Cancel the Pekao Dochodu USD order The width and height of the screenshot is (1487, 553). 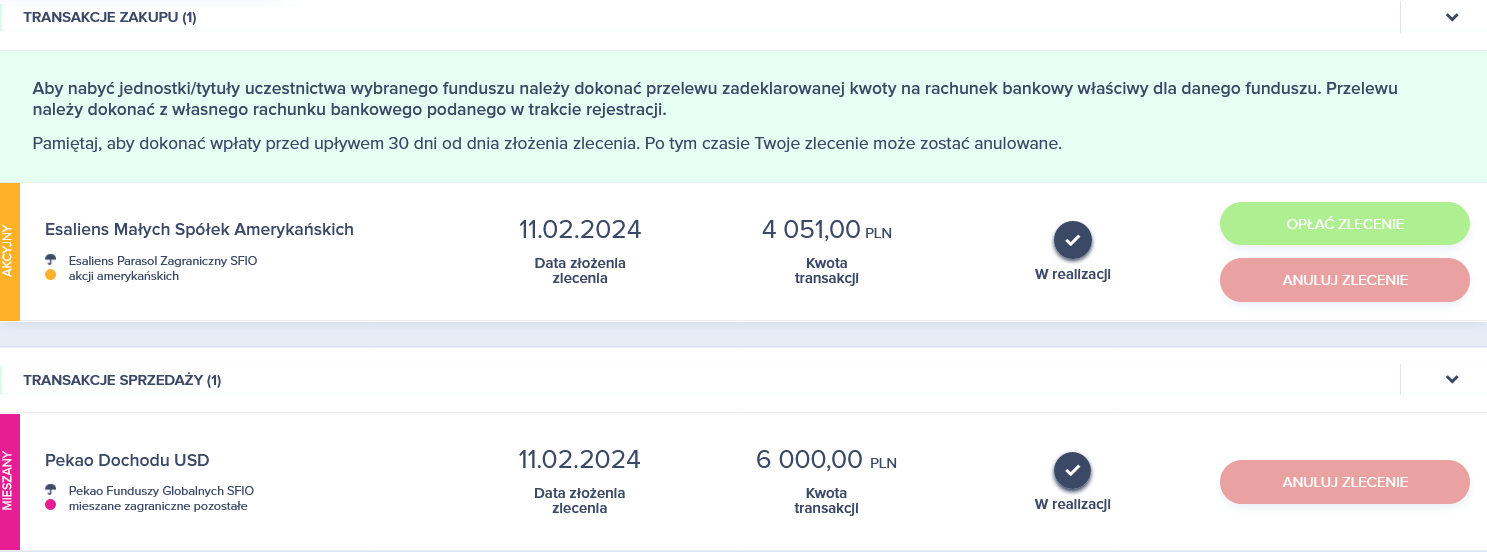1345,482
